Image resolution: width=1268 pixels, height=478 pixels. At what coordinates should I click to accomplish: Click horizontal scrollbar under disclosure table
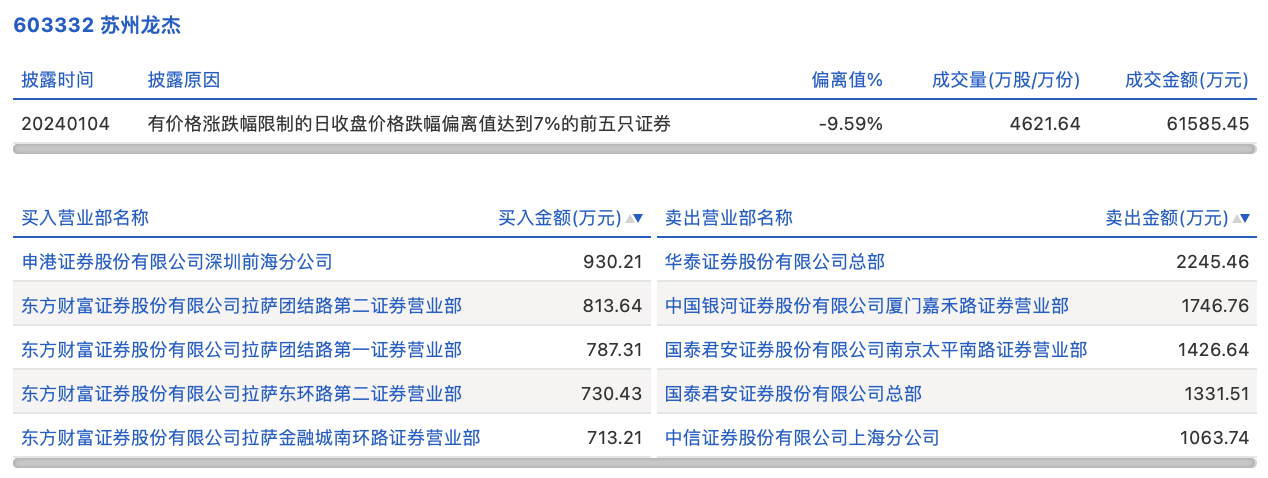[634, 149]
